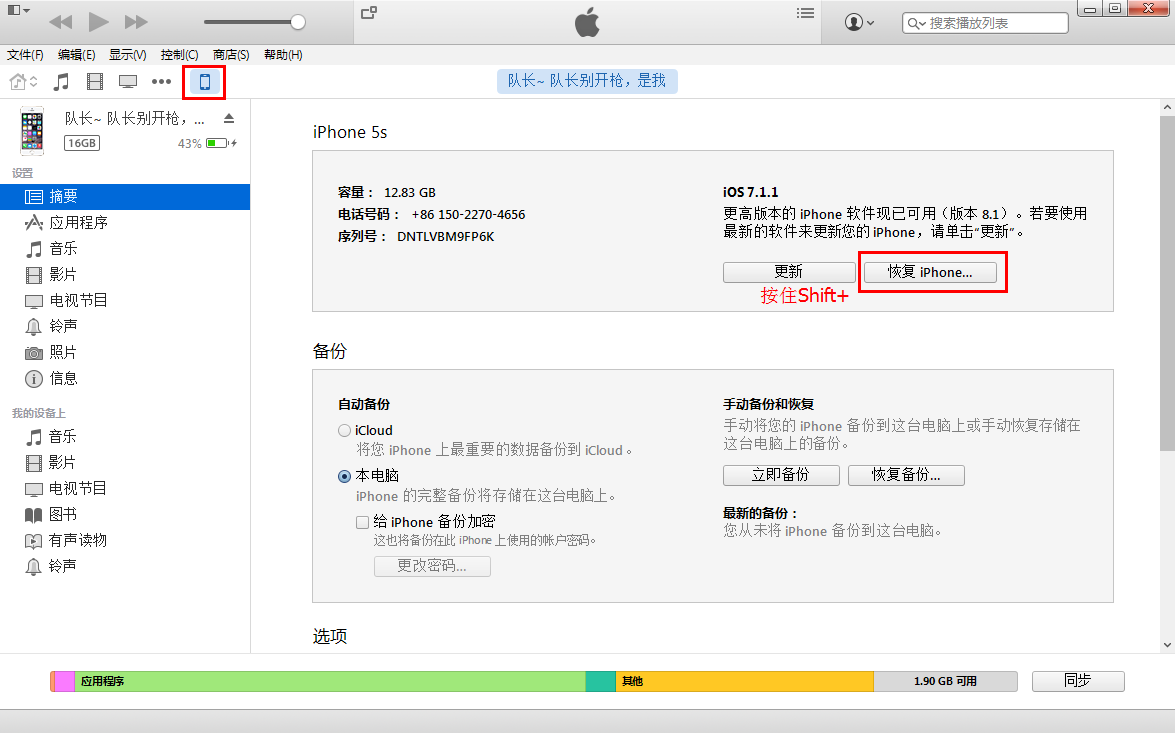The image size is (1175, 733).
Task: Click the phone number +86 150-2270-4656
Action: pyautogui.click(x=468, y=215)
